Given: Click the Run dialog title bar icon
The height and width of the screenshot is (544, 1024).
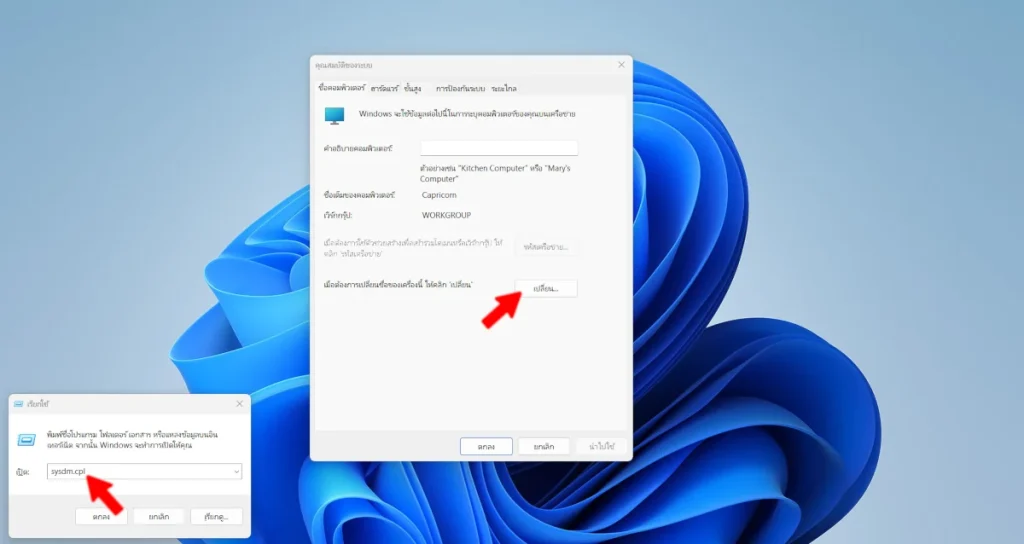Looking at the screenshot, I should coord(20,404).
